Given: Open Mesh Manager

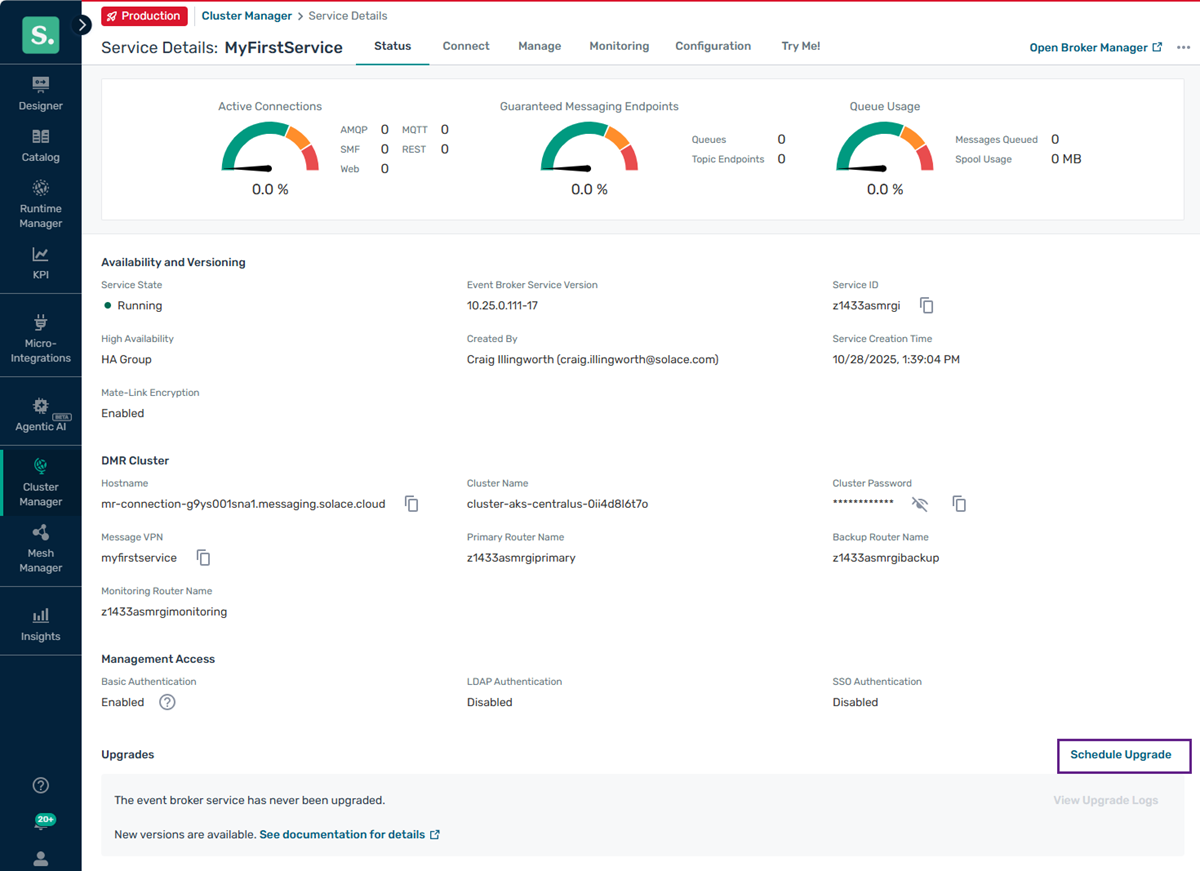Looking at the screenshot, I should (x=40, y=548).
